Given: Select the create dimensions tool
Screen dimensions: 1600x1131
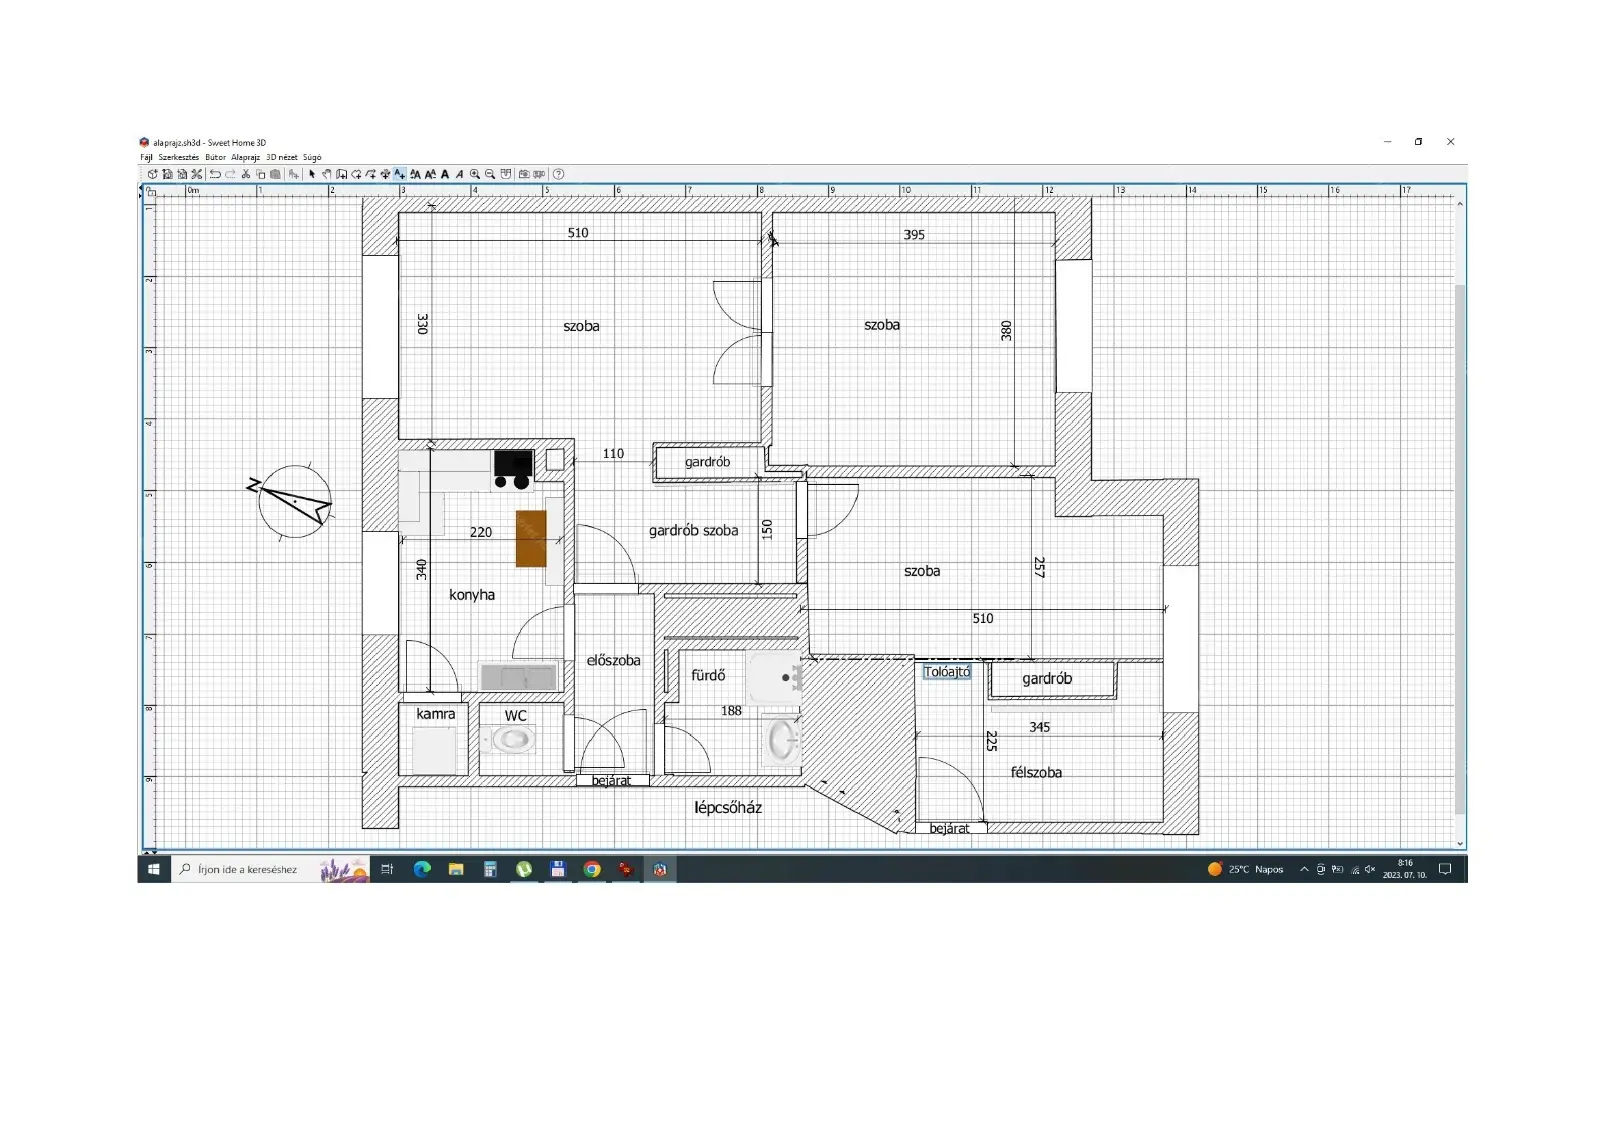Looking at the screenshot, I should [385, 174].
